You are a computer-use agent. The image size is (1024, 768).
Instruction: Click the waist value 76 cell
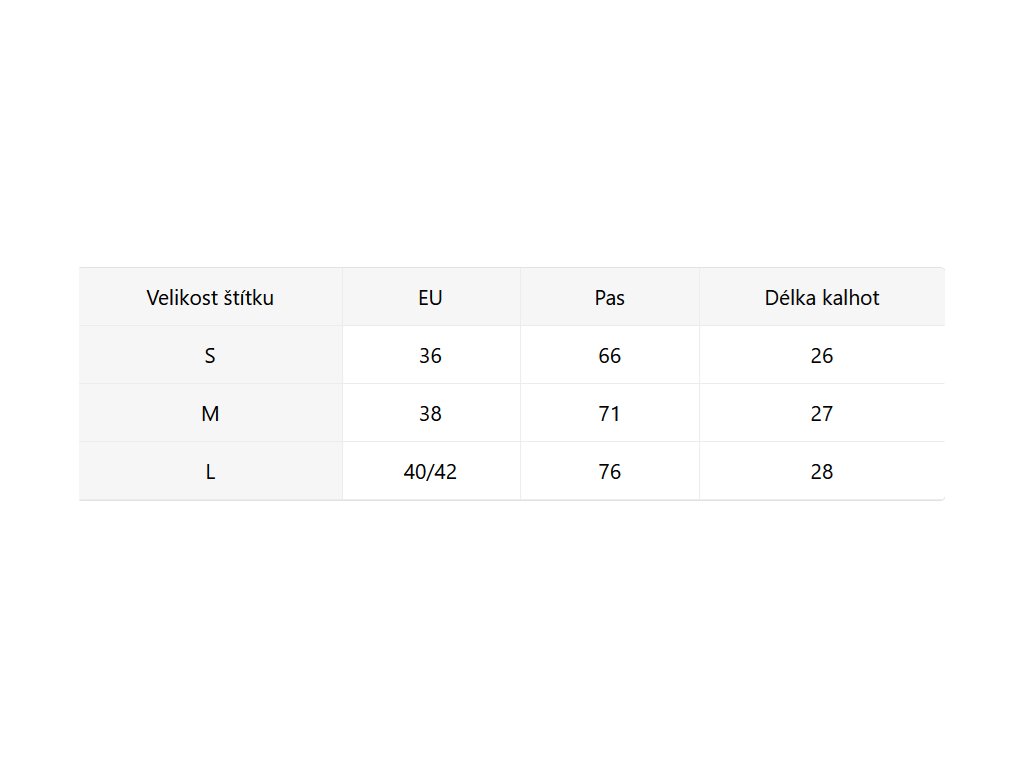(x=609, y=471)
